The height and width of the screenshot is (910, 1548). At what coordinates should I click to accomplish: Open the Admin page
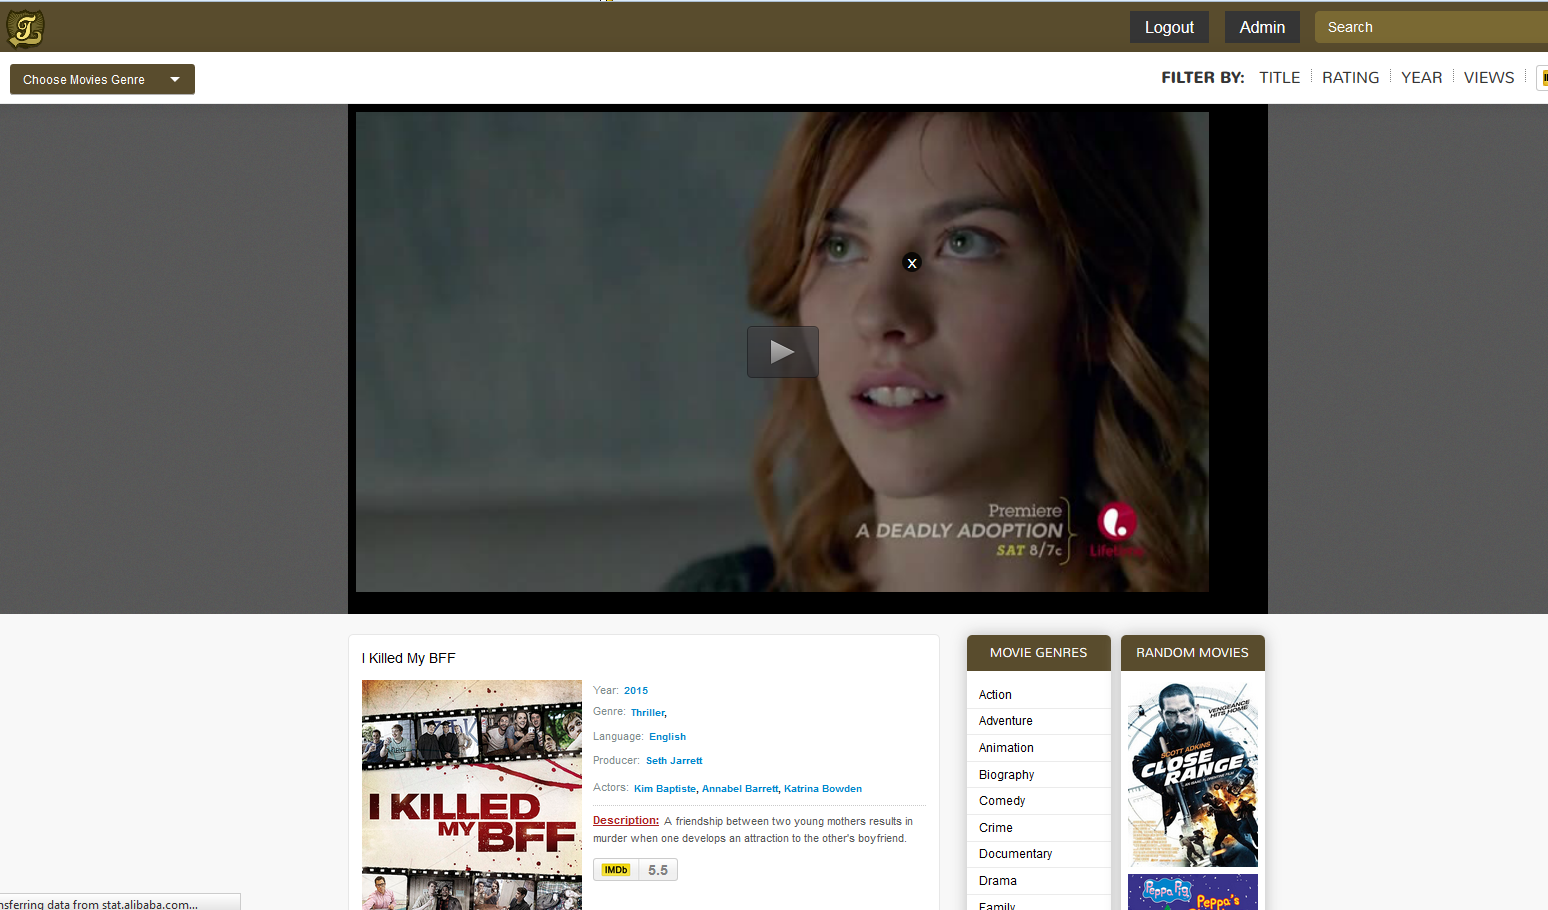tap(1262, 27)
